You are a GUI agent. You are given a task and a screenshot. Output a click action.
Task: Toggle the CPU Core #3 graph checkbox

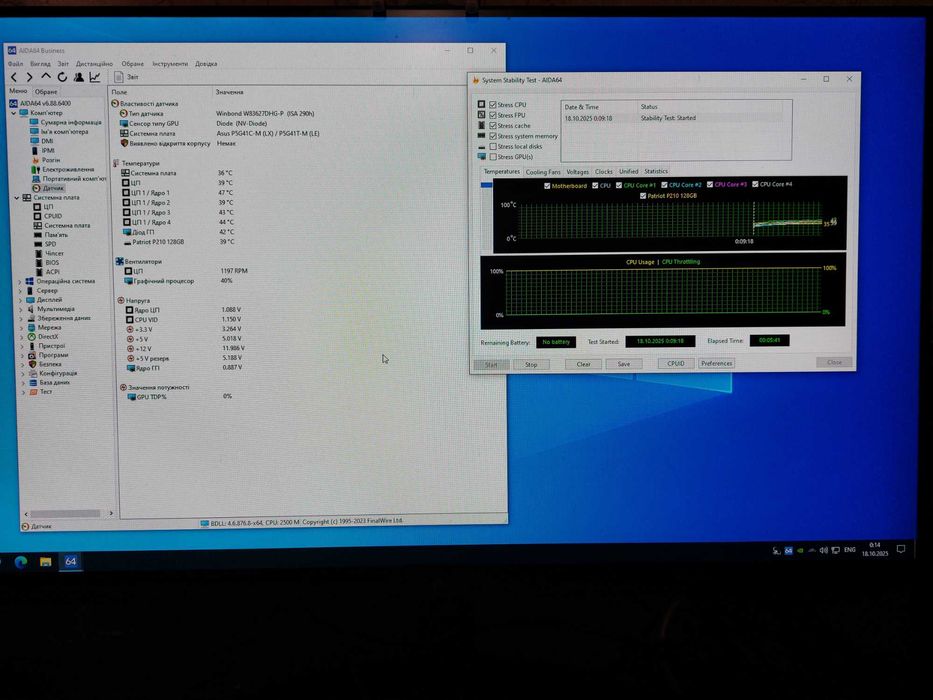pos(710,185)
